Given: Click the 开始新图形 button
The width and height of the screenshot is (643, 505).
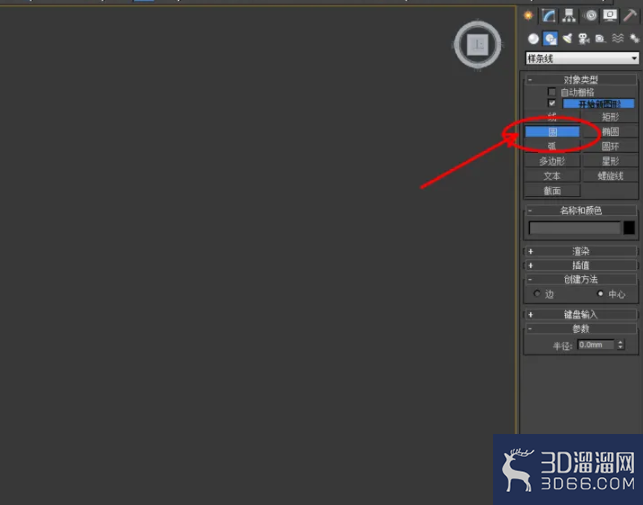Looking at the screenshot, I should pyautogui.click(x=599, y=104).
